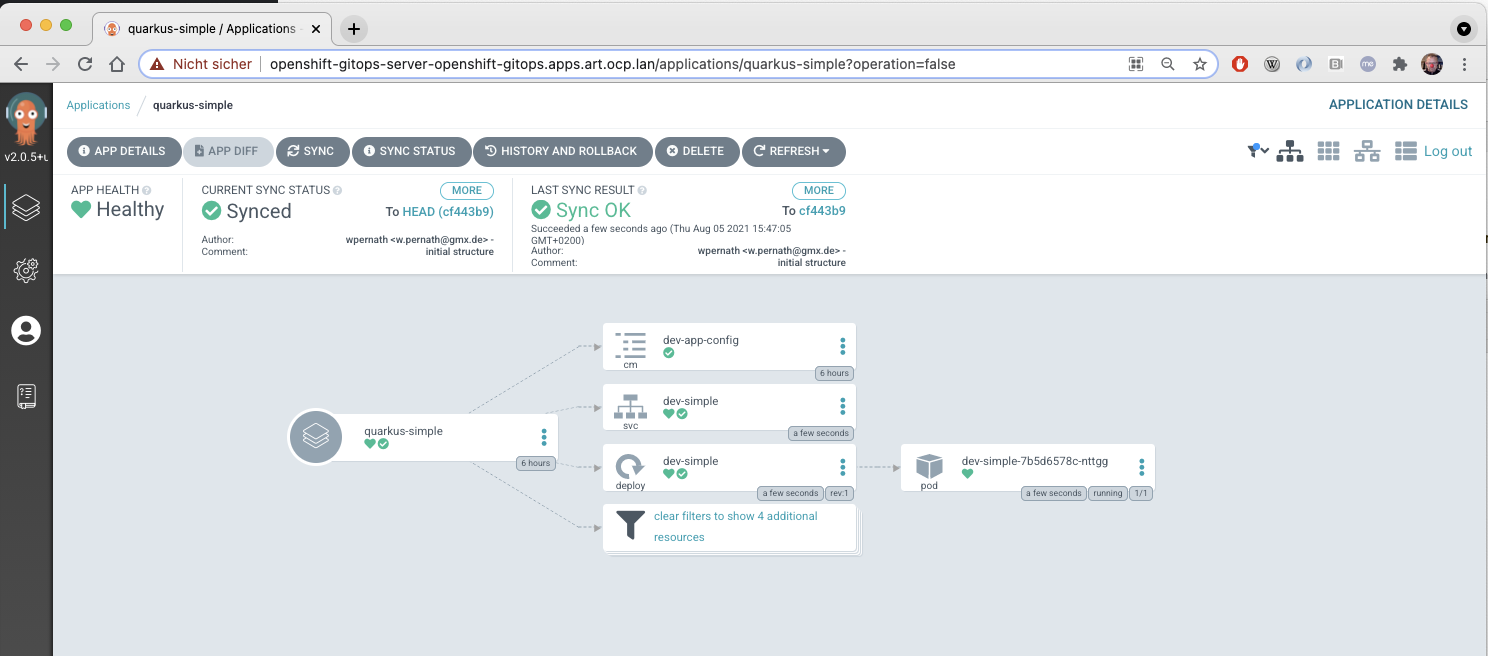Image resolution: width=1488 pixels, height=656 pixels.
Task: Open APP DETAILS button
Action: (122, 151)
